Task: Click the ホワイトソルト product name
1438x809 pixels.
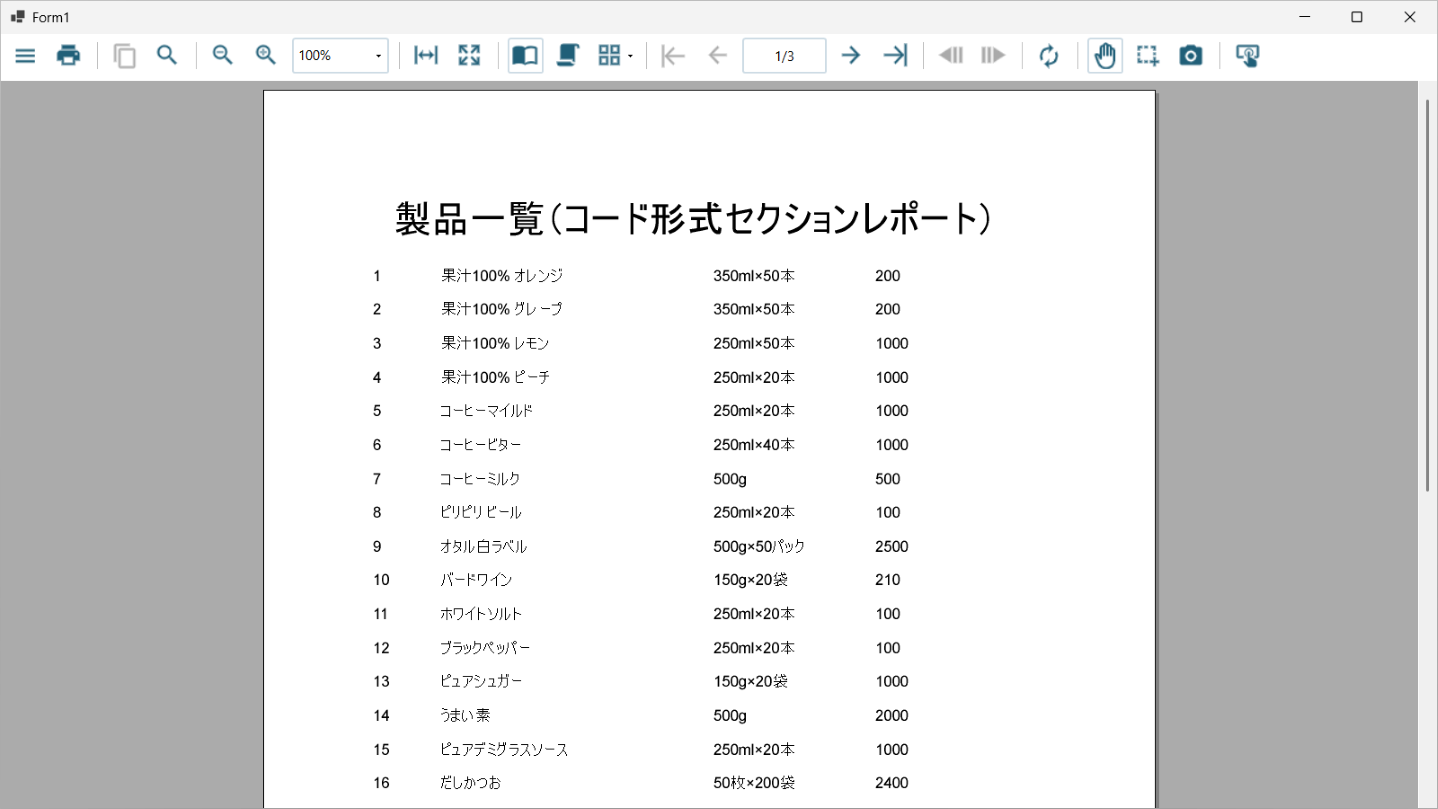Action: [x=481, y=614]
